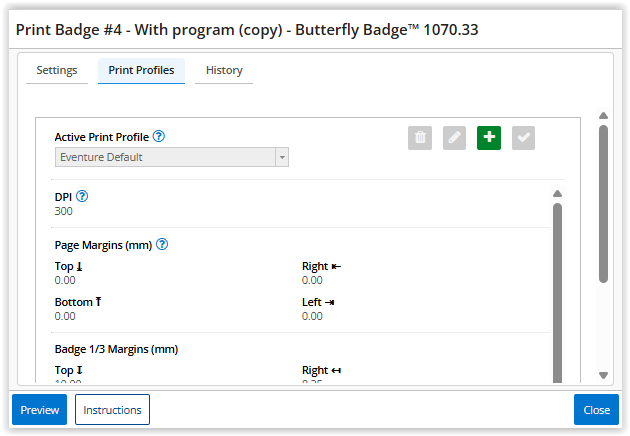Add a new print profile with plus icon
This screenshot has width=630, height=436.
click(489, 138)
